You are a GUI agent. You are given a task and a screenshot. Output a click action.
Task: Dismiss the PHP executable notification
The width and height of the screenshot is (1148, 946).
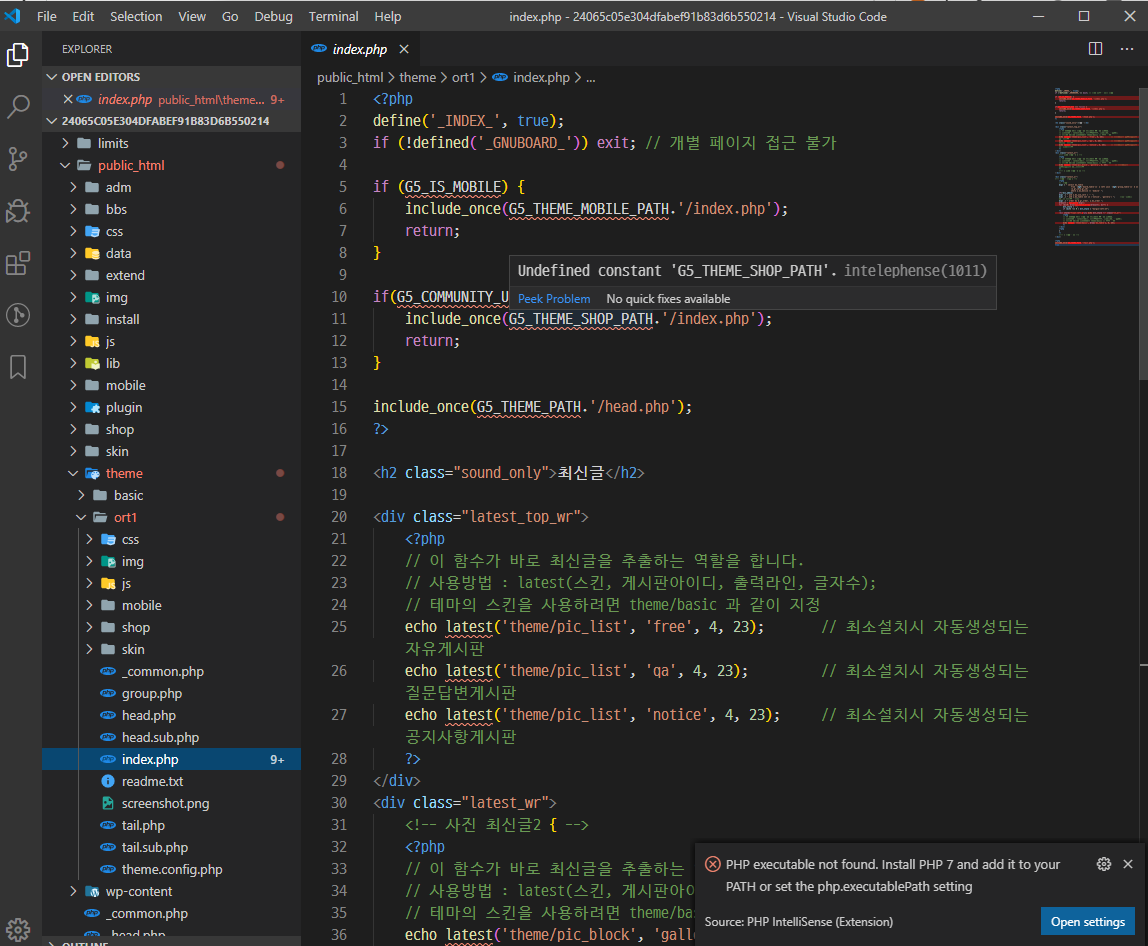[x=1128, y=864]
